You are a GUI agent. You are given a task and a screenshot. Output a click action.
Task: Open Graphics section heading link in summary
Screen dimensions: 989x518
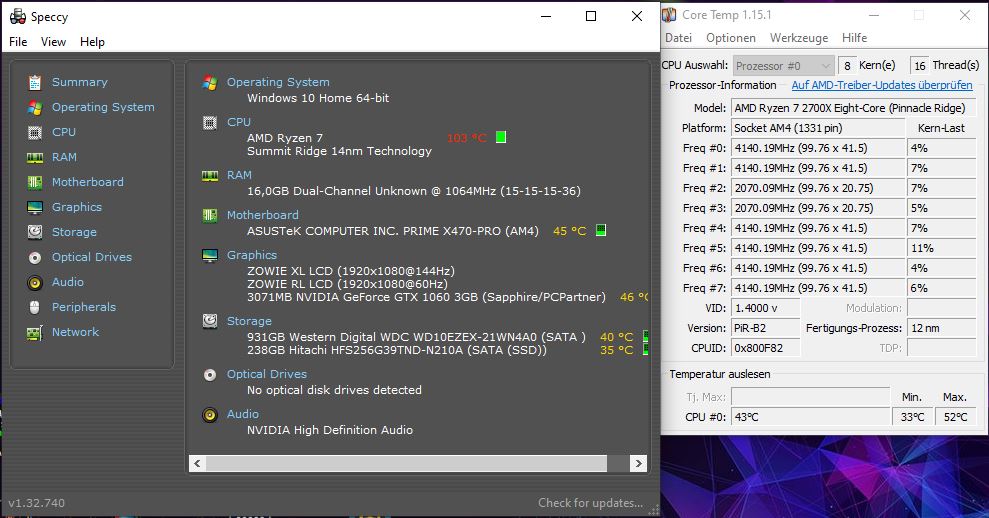(x=252, y=255)
